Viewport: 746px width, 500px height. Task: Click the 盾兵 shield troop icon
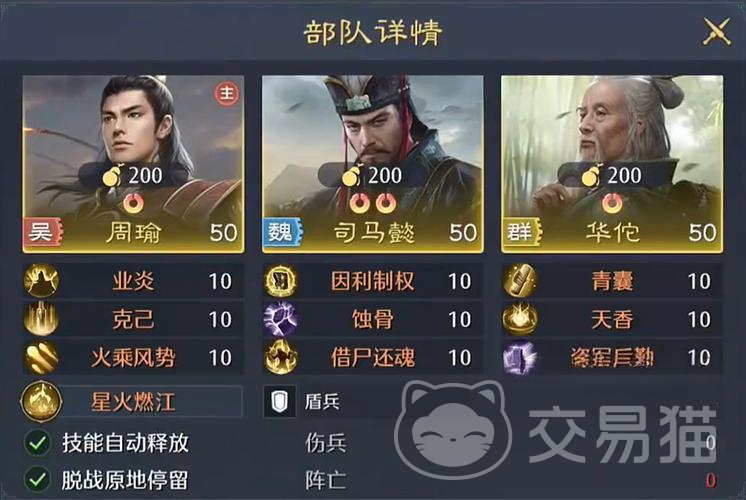click(x=280, y=402)
